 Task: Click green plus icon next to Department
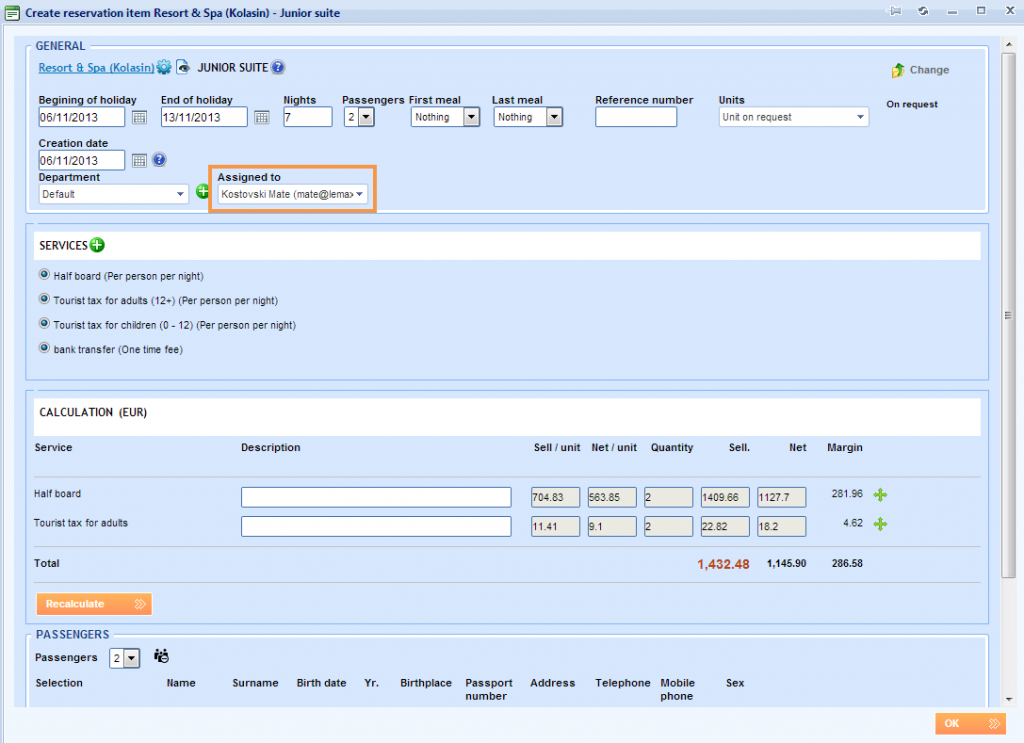[x=203, y=192]
